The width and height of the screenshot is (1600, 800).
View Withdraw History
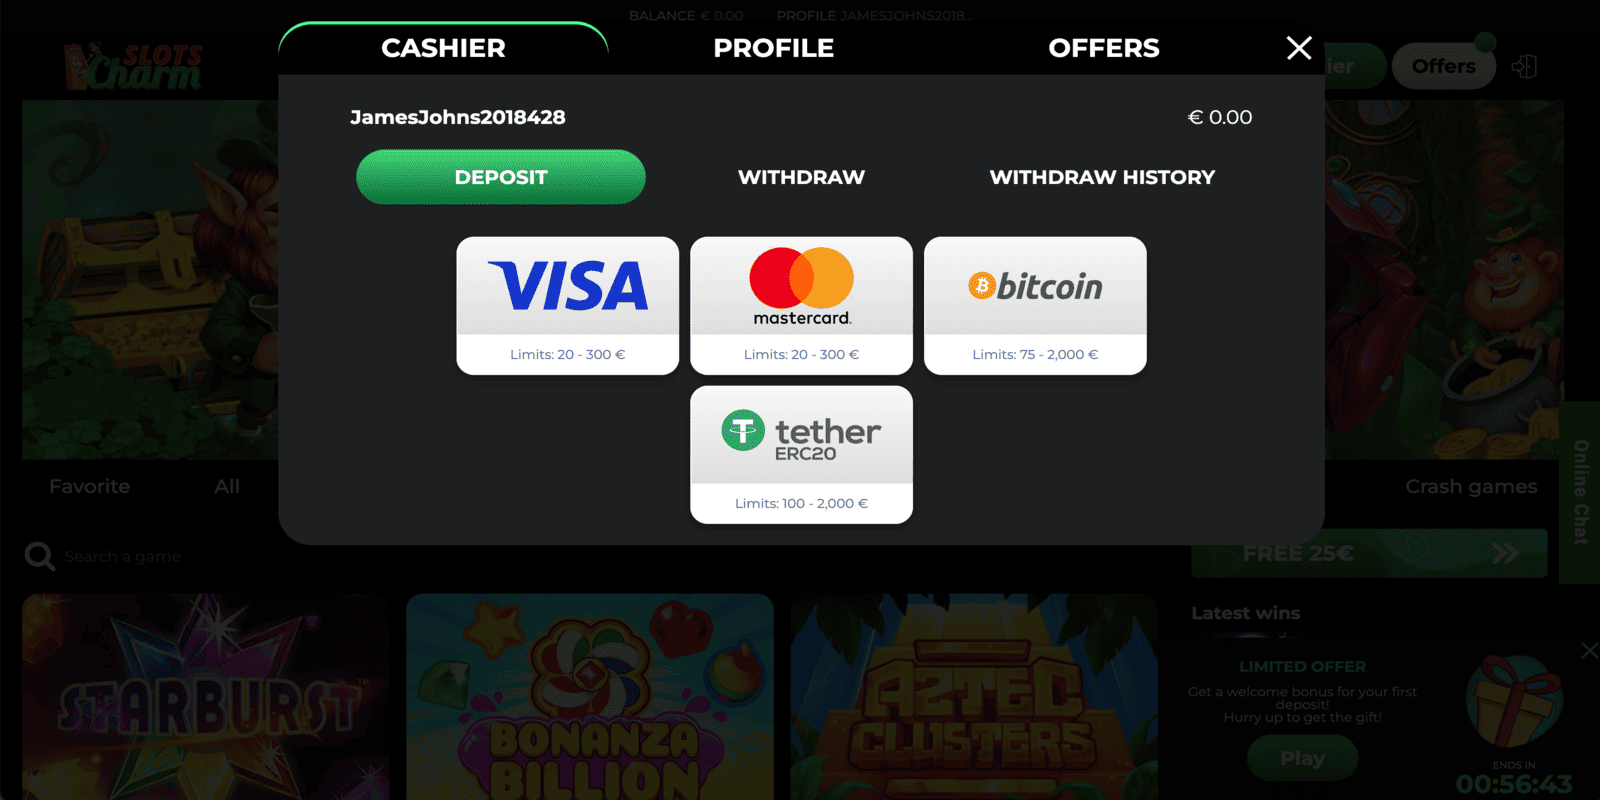point(1102,177)
